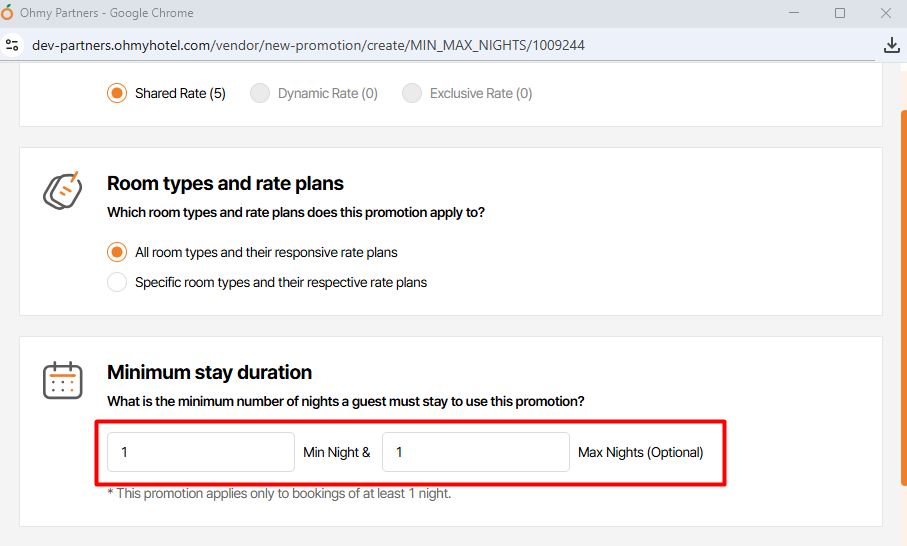Click the price tag icon for room types
This screenshot has width=907, height=546.
tap(62, 190)
